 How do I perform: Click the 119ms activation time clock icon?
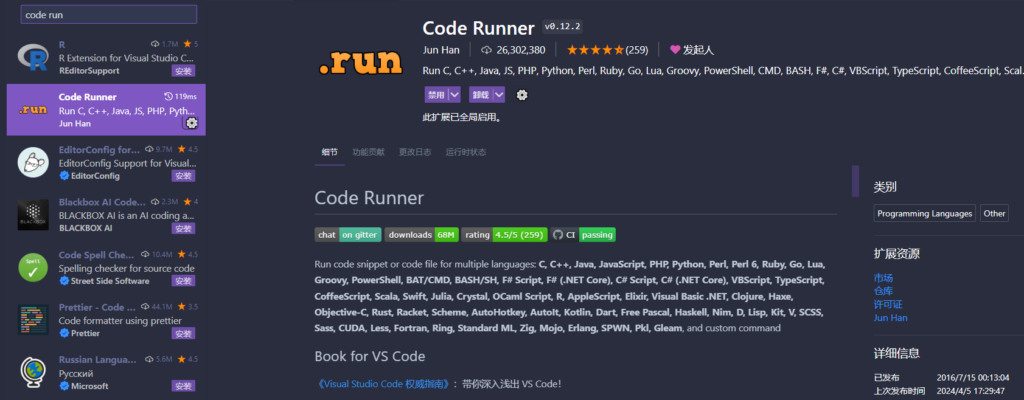click(x=168, y=97)
